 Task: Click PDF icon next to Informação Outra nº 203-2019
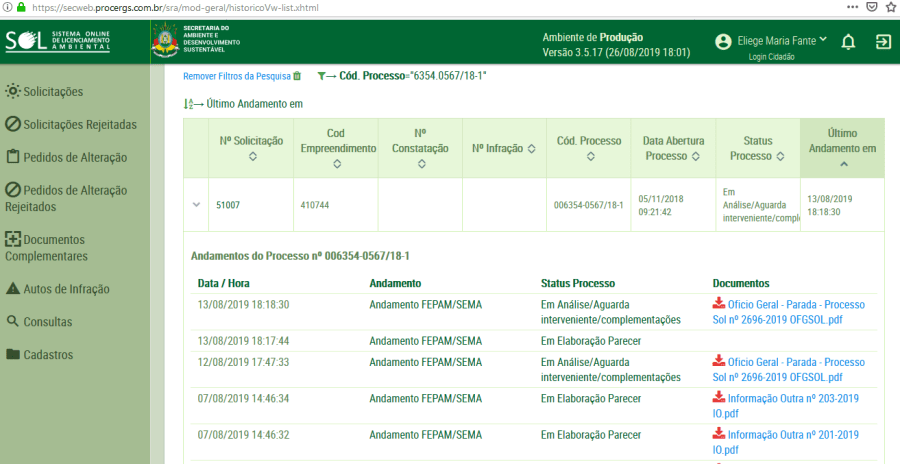718,399
